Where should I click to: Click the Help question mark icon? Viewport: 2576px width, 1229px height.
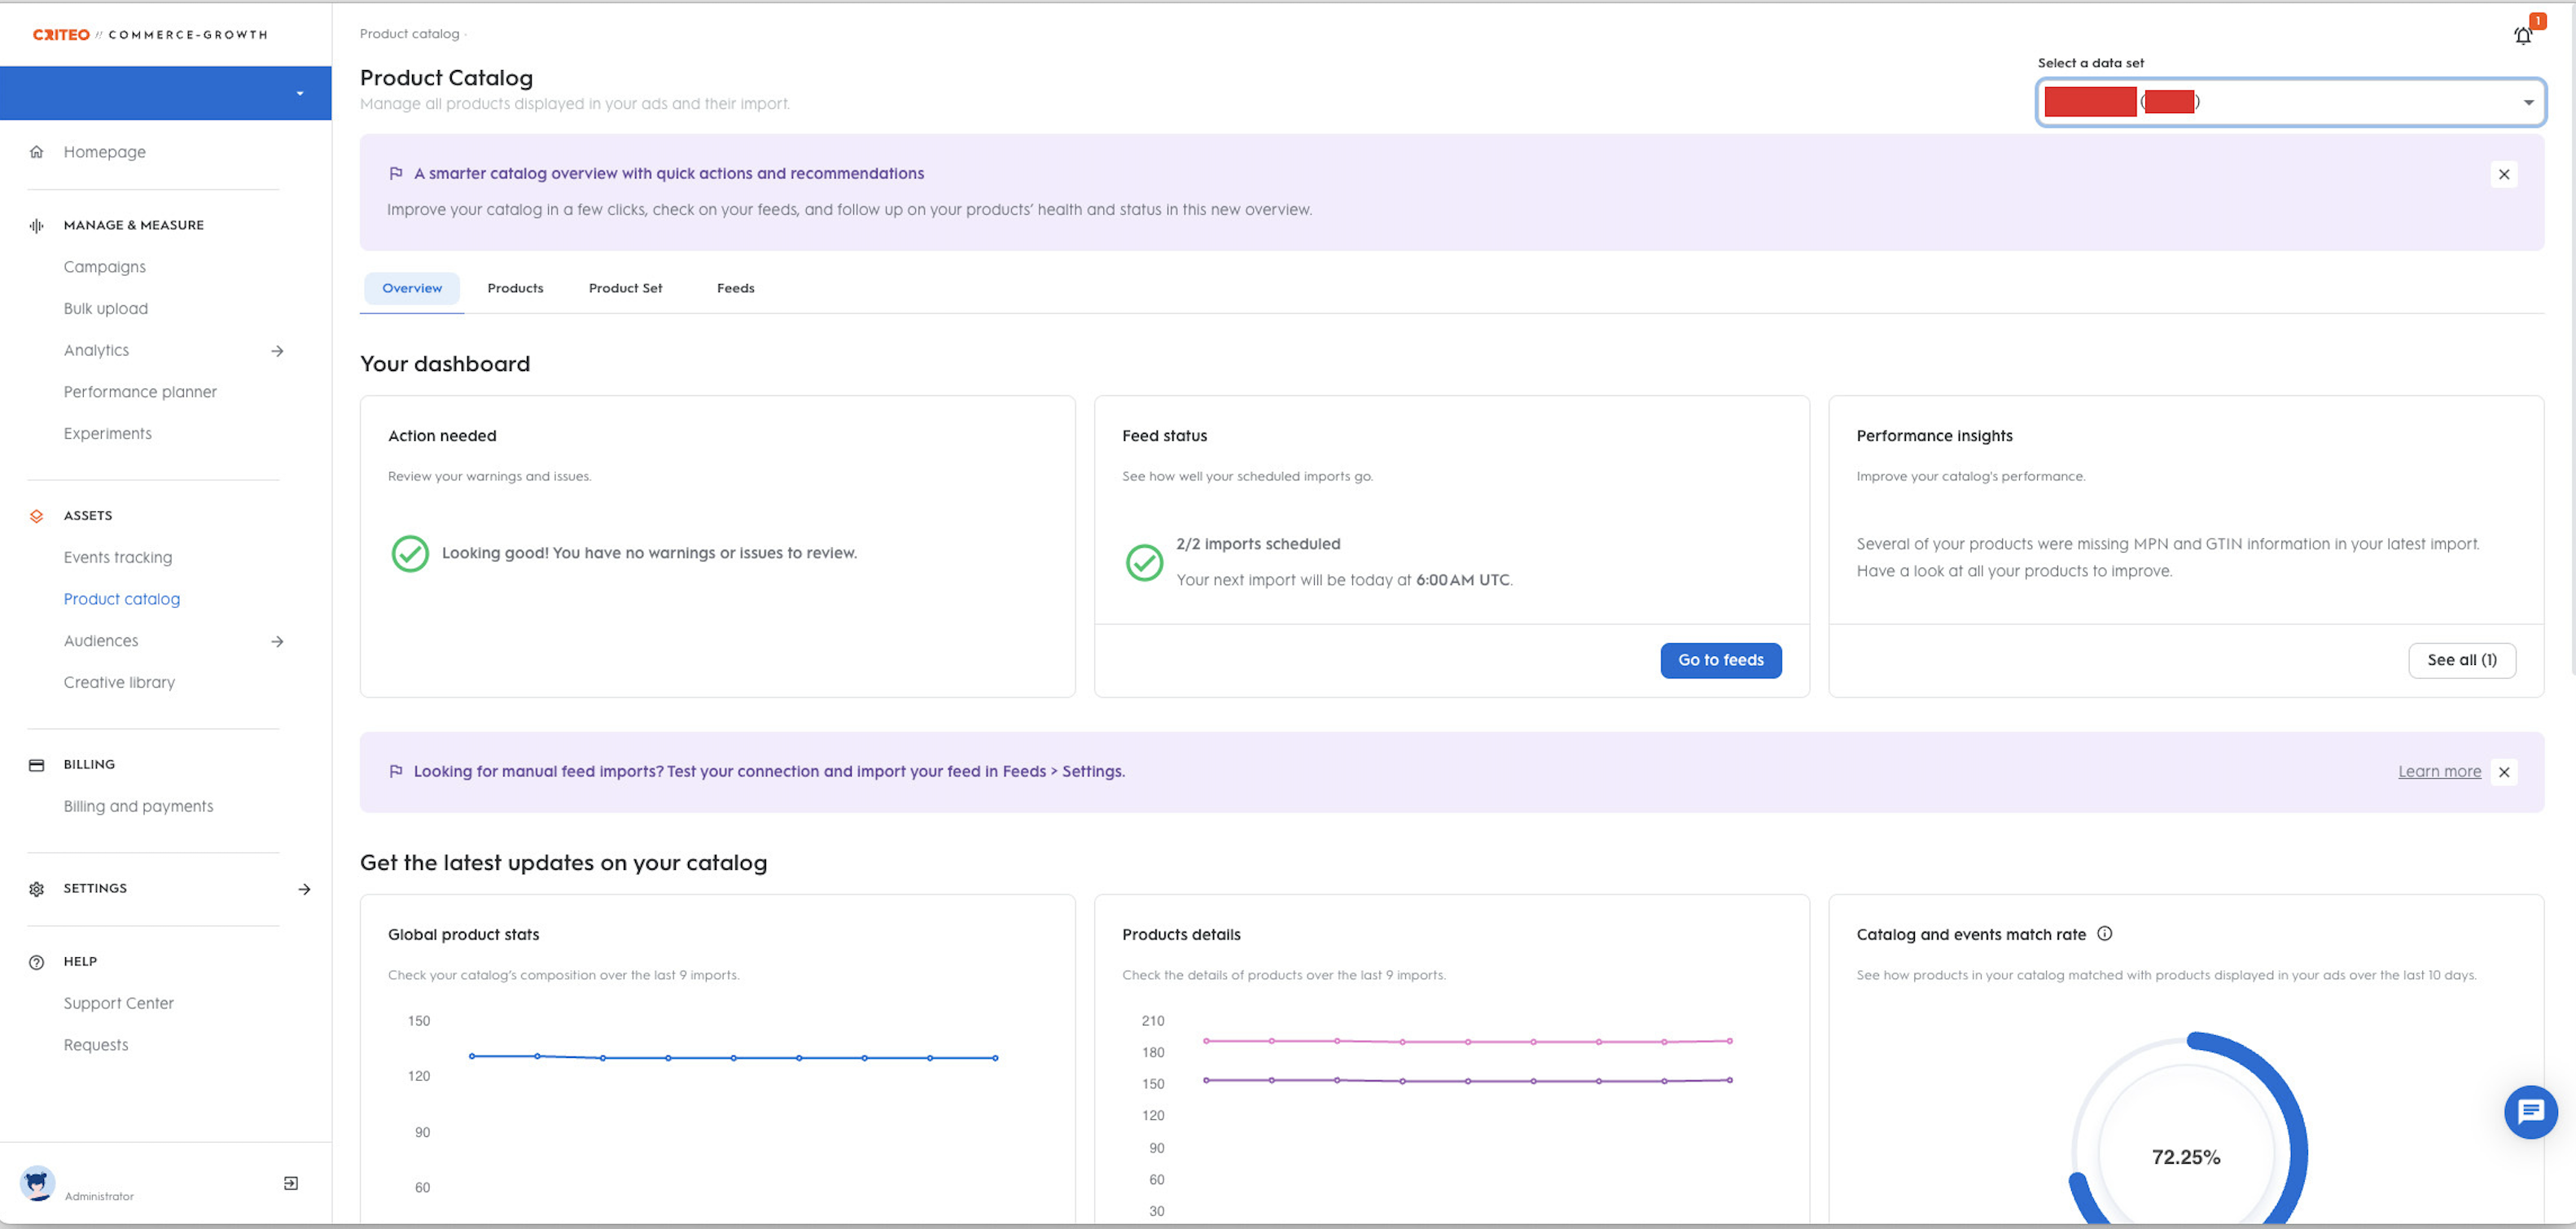tap(37, 962)
